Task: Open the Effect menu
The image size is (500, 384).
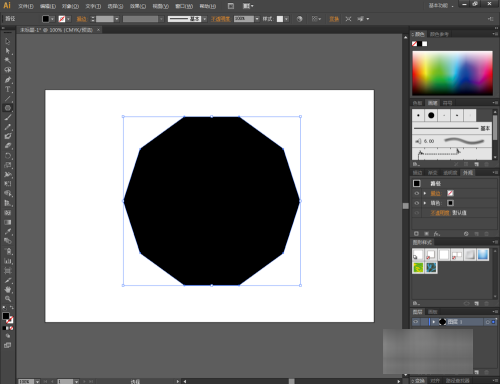Action: point(138,6)
